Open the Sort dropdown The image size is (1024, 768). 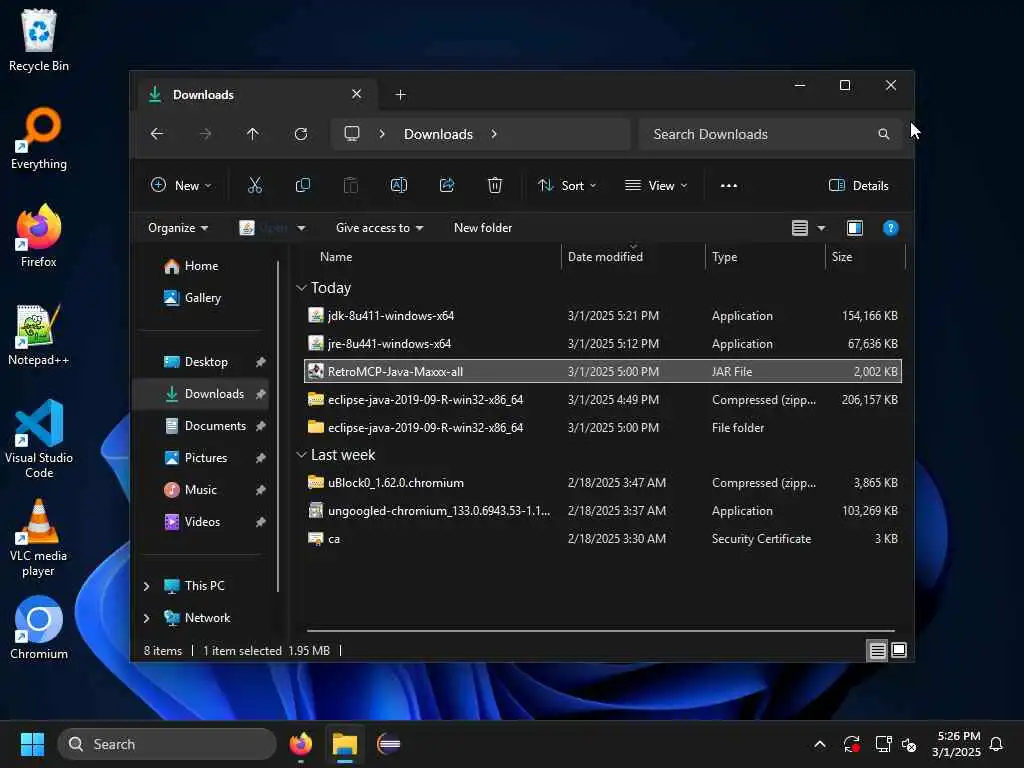click(567, 185)
